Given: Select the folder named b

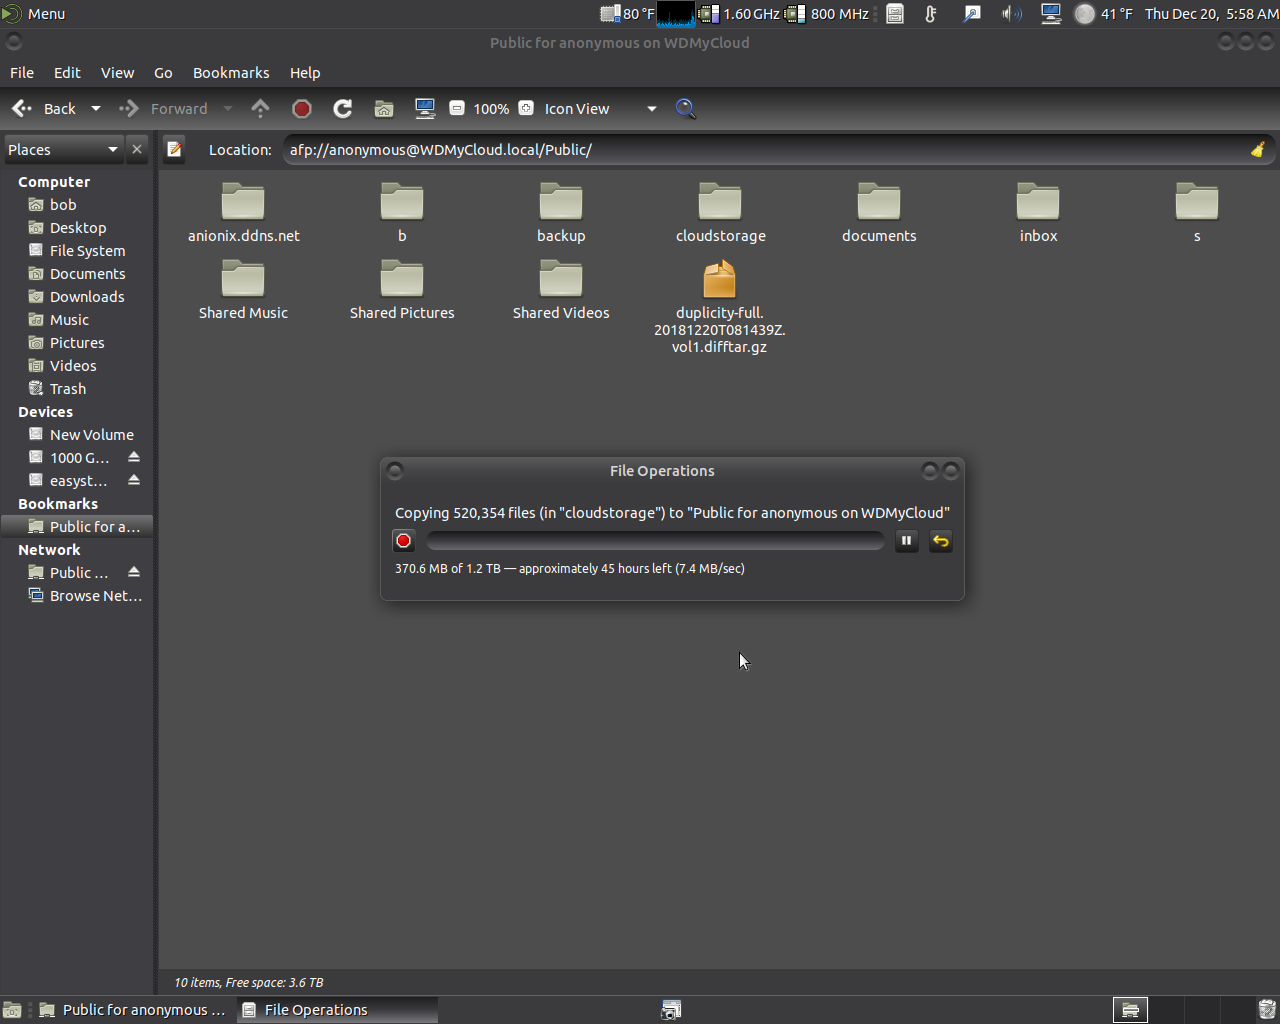Looking at the screenshot, I should pos(402,213).
